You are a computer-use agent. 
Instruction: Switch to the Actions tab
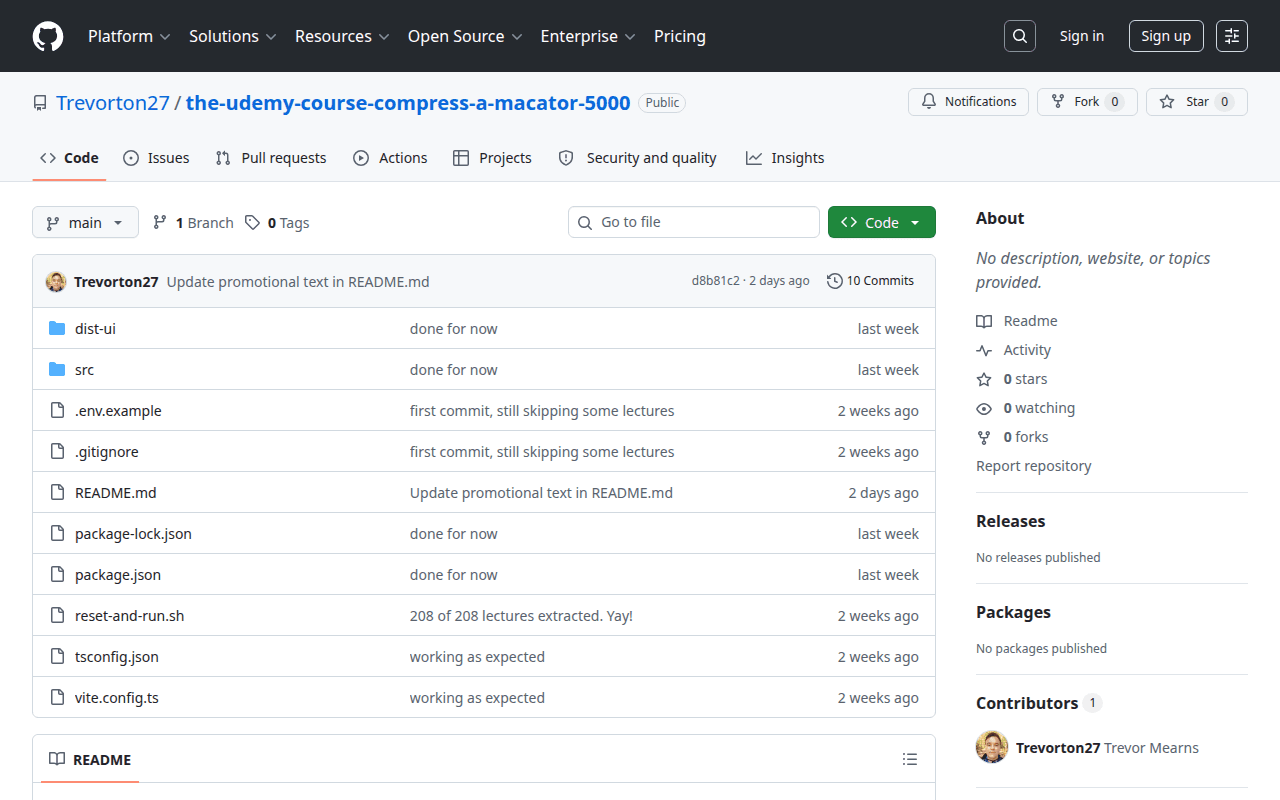[390, 158]
